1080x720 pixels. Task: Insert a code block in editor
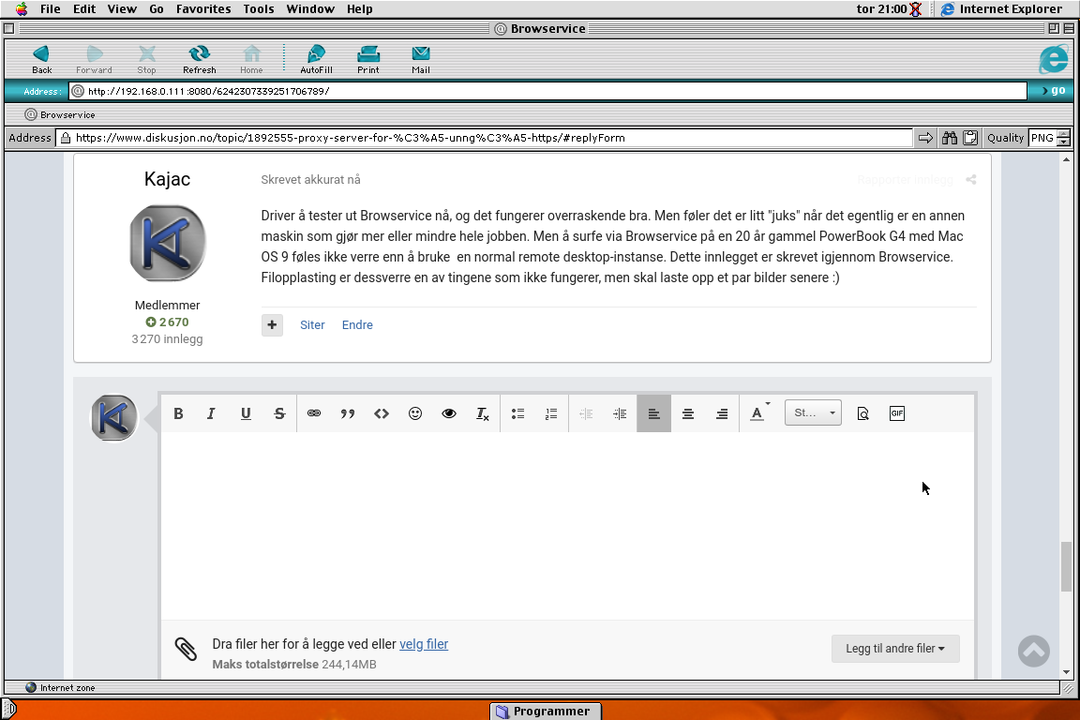382,413
